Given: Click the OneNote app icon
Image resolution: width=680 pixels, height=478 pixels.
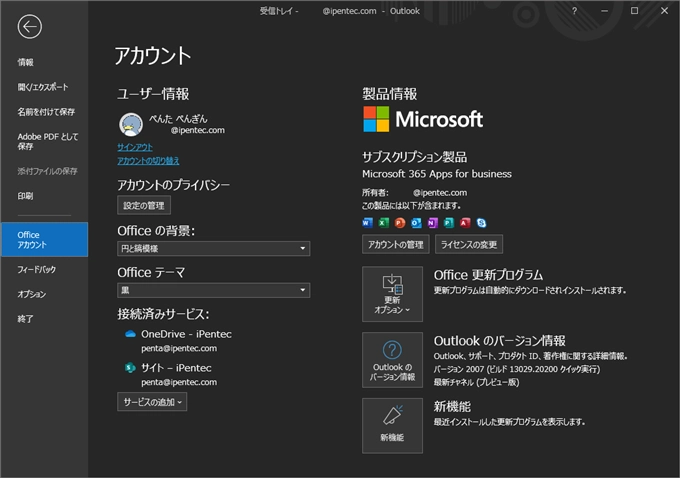Looking at the screenshot, I should point(432,223).
